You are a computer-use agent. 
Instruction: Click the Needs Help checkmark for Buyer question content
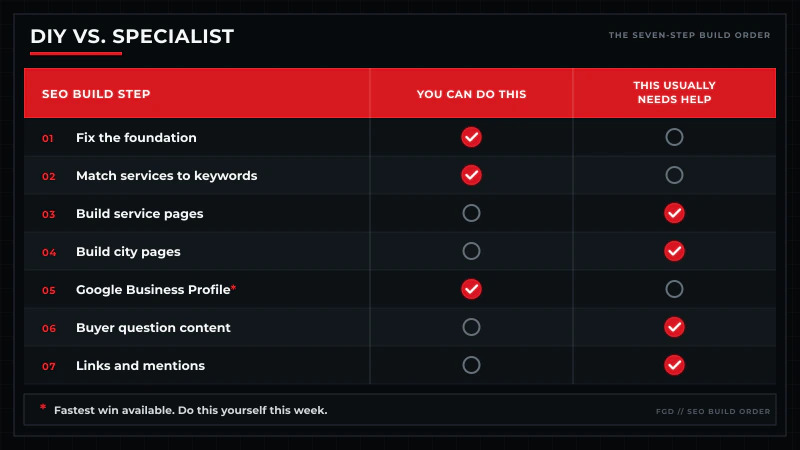(674, 327)
